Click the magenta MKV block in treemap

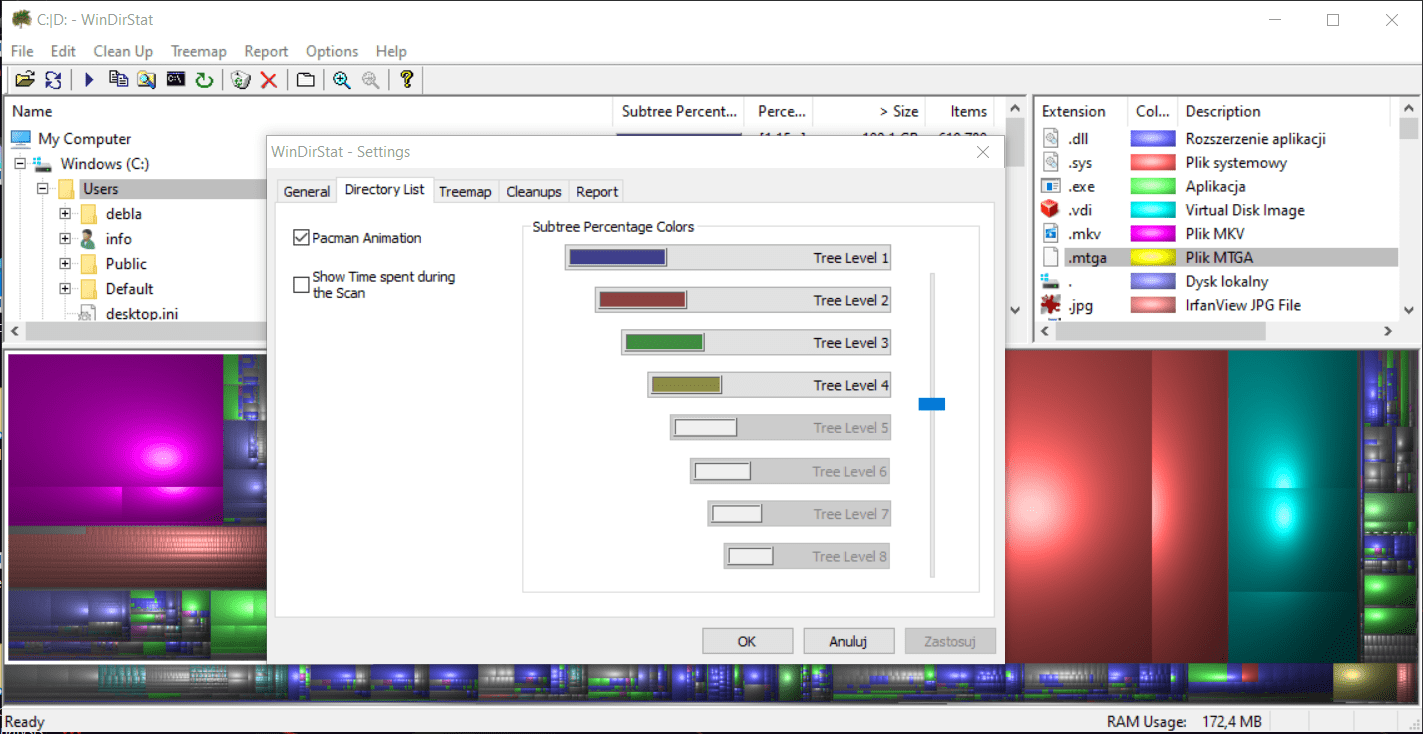point(115,440)
